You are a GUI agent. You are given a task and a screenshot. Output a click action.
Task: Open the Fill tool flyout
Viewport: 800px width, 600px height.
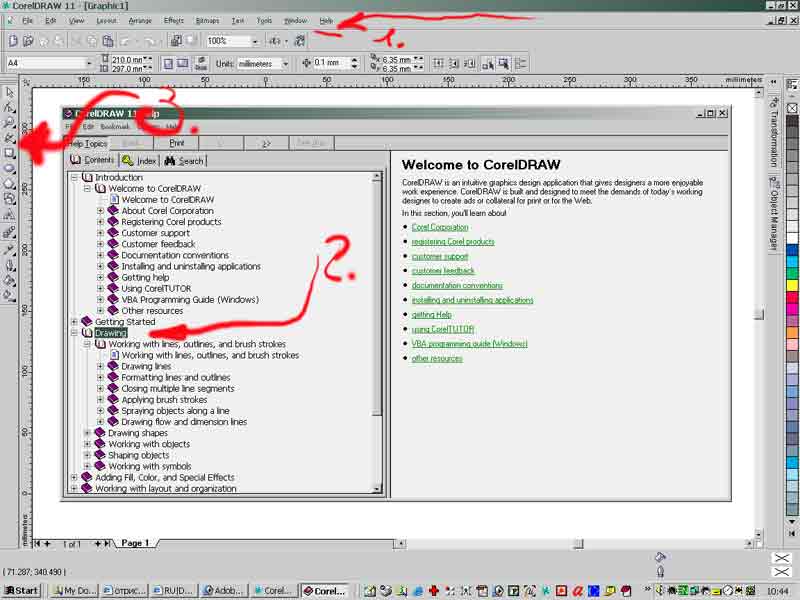9,281
